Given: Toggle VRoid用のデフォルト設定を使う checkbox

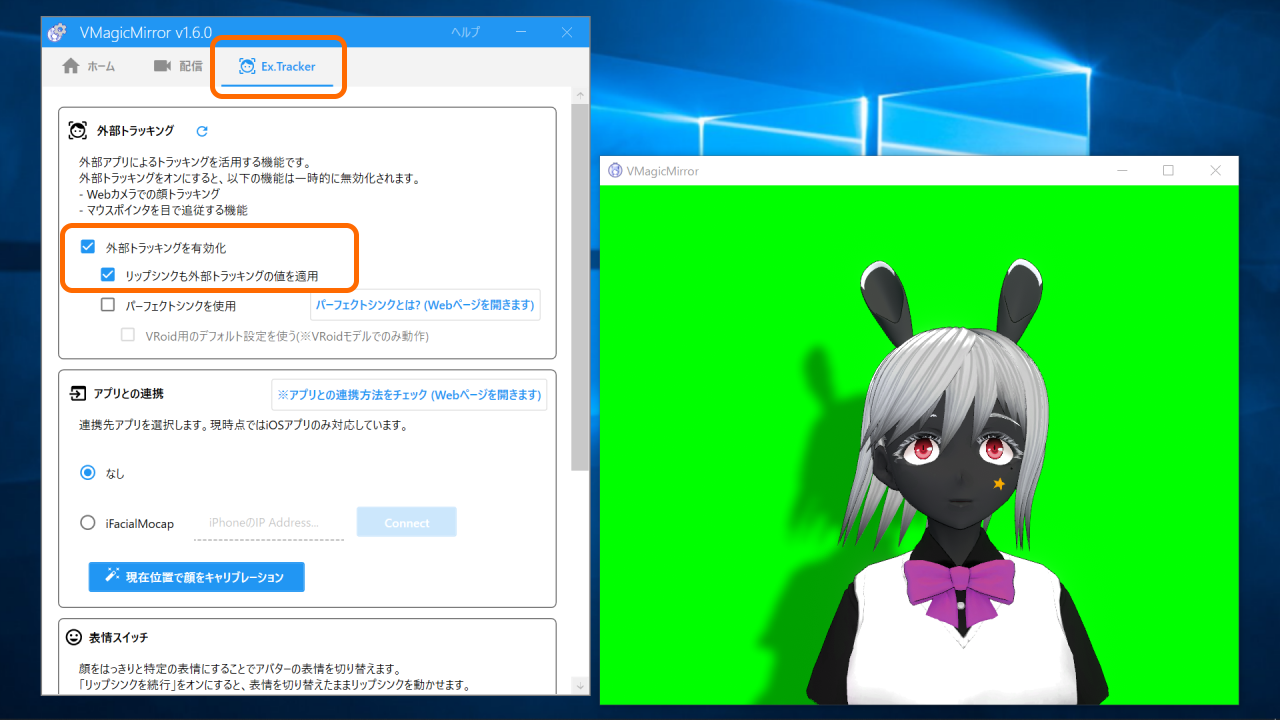Looking at the screenshot, I should click(x=128, y=336).
